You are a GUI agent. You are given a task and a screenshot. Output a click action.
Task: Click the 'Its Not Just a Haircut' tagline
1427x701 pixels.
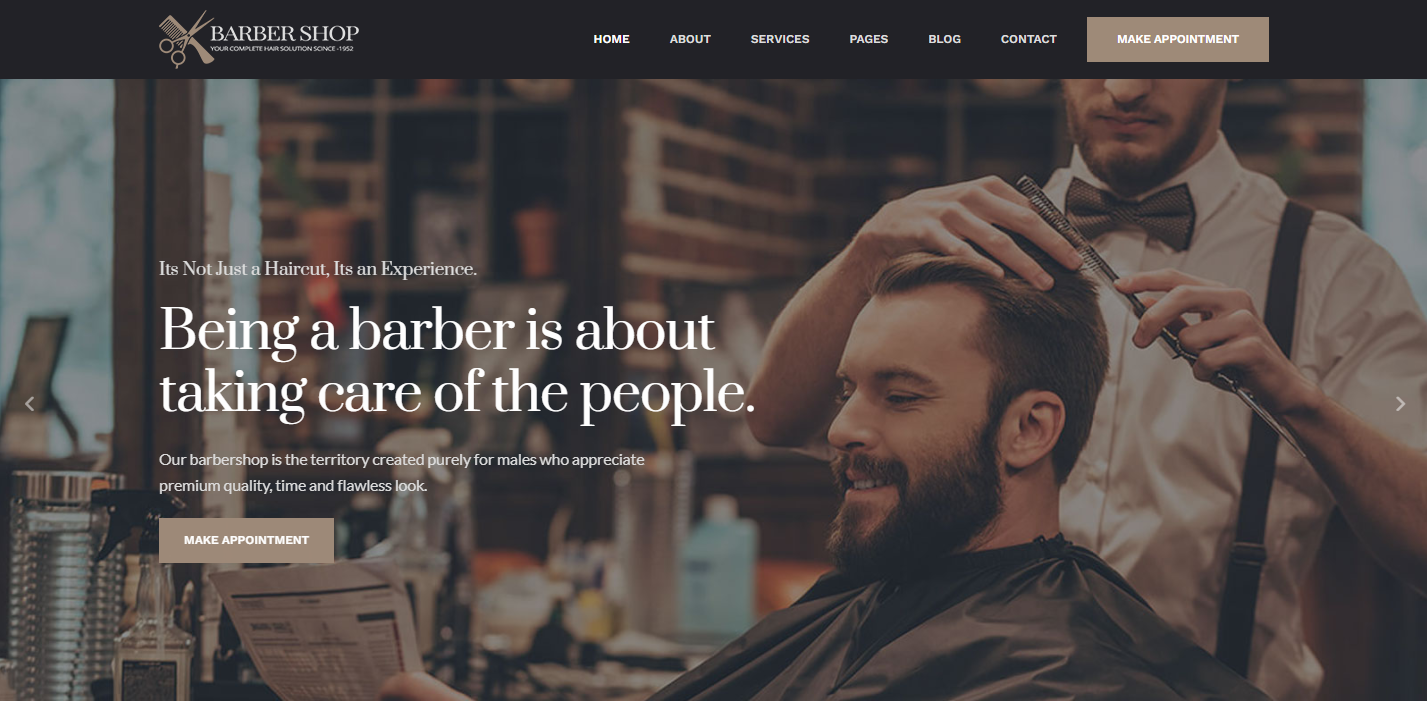tap(318, 269)
